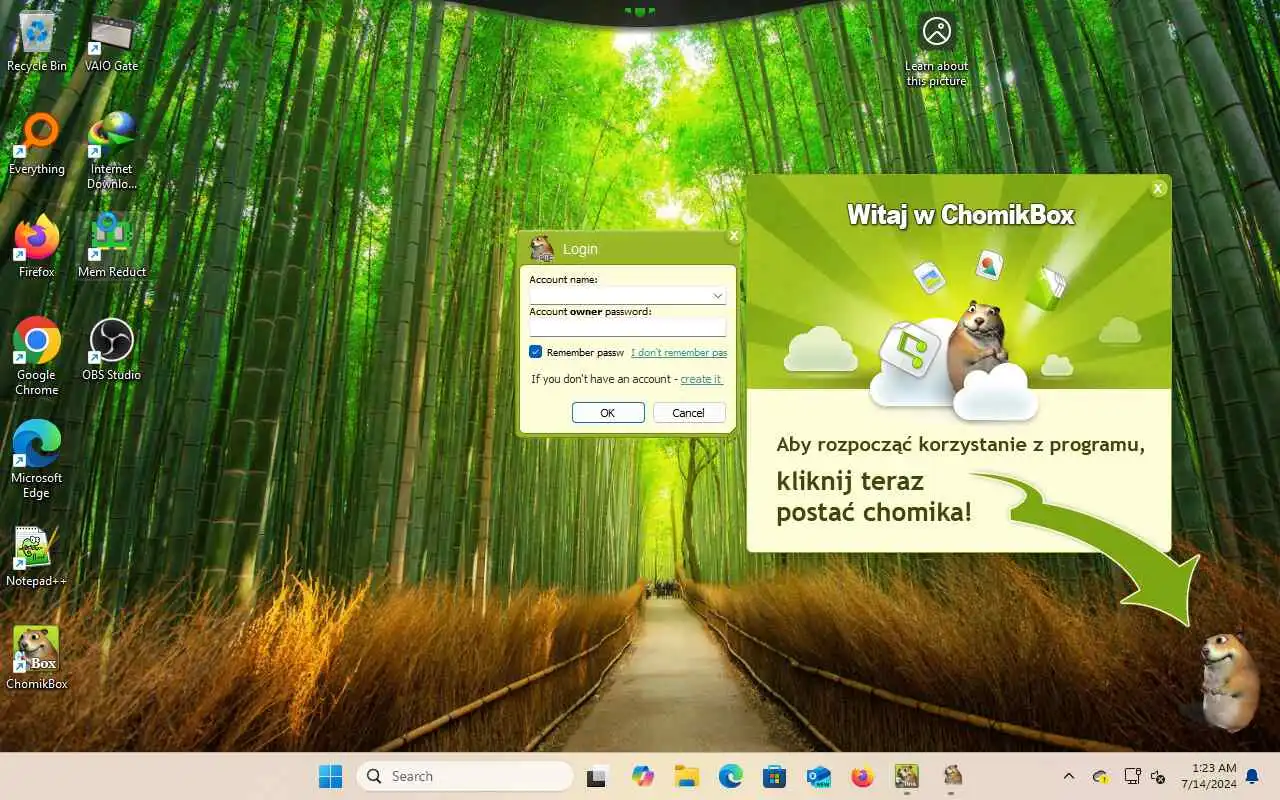1280x800 pixels.
Task: Click the 'Learn about this picture' icon
Action: tap(937, 50)
